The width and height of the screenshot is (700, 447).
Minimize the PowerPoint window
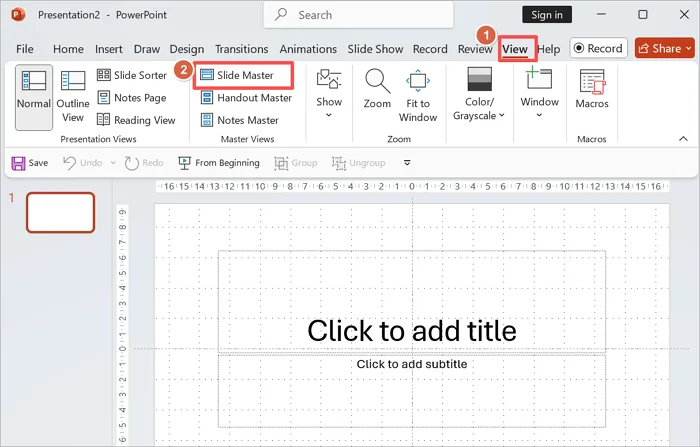[601, 15]
